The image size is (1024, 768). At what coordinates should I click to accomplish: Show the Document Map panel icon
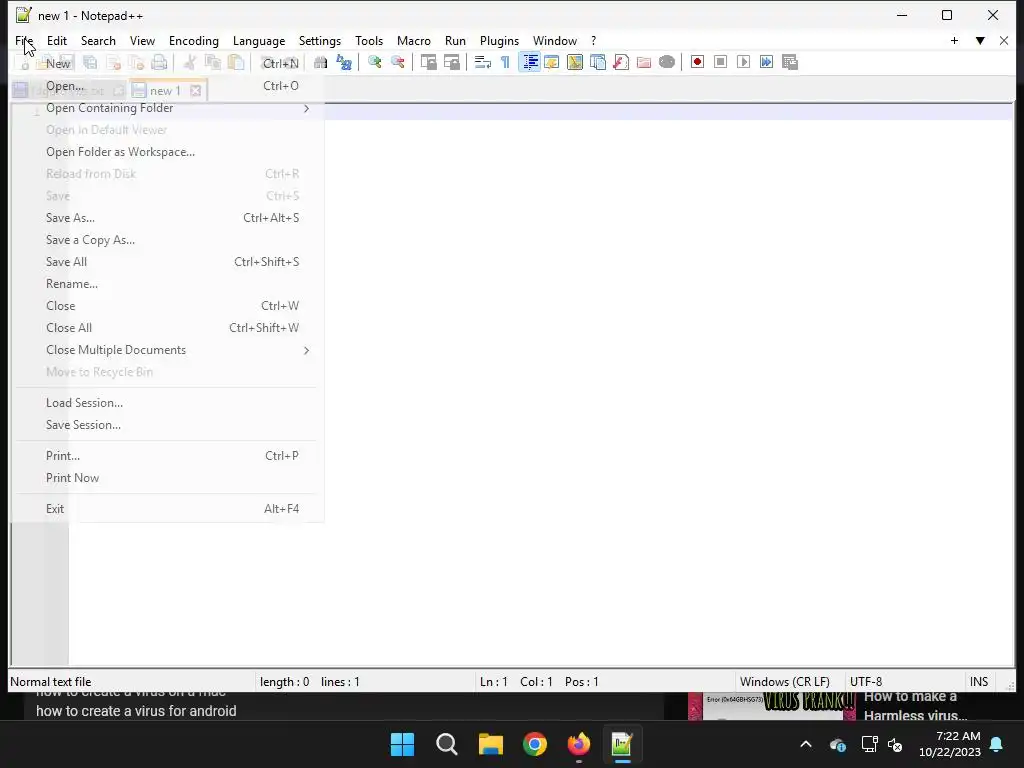pos(575,62)
